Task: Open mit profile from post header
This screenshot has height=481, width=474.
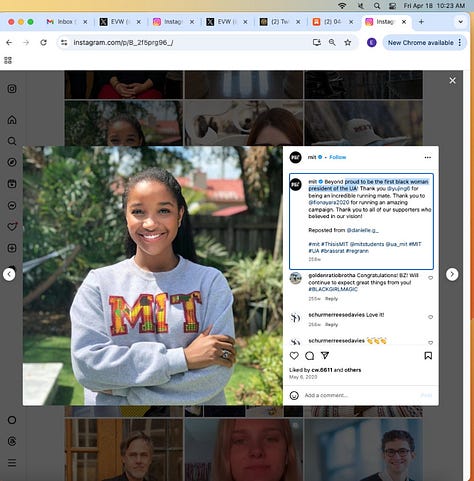Action: (312, 157)
